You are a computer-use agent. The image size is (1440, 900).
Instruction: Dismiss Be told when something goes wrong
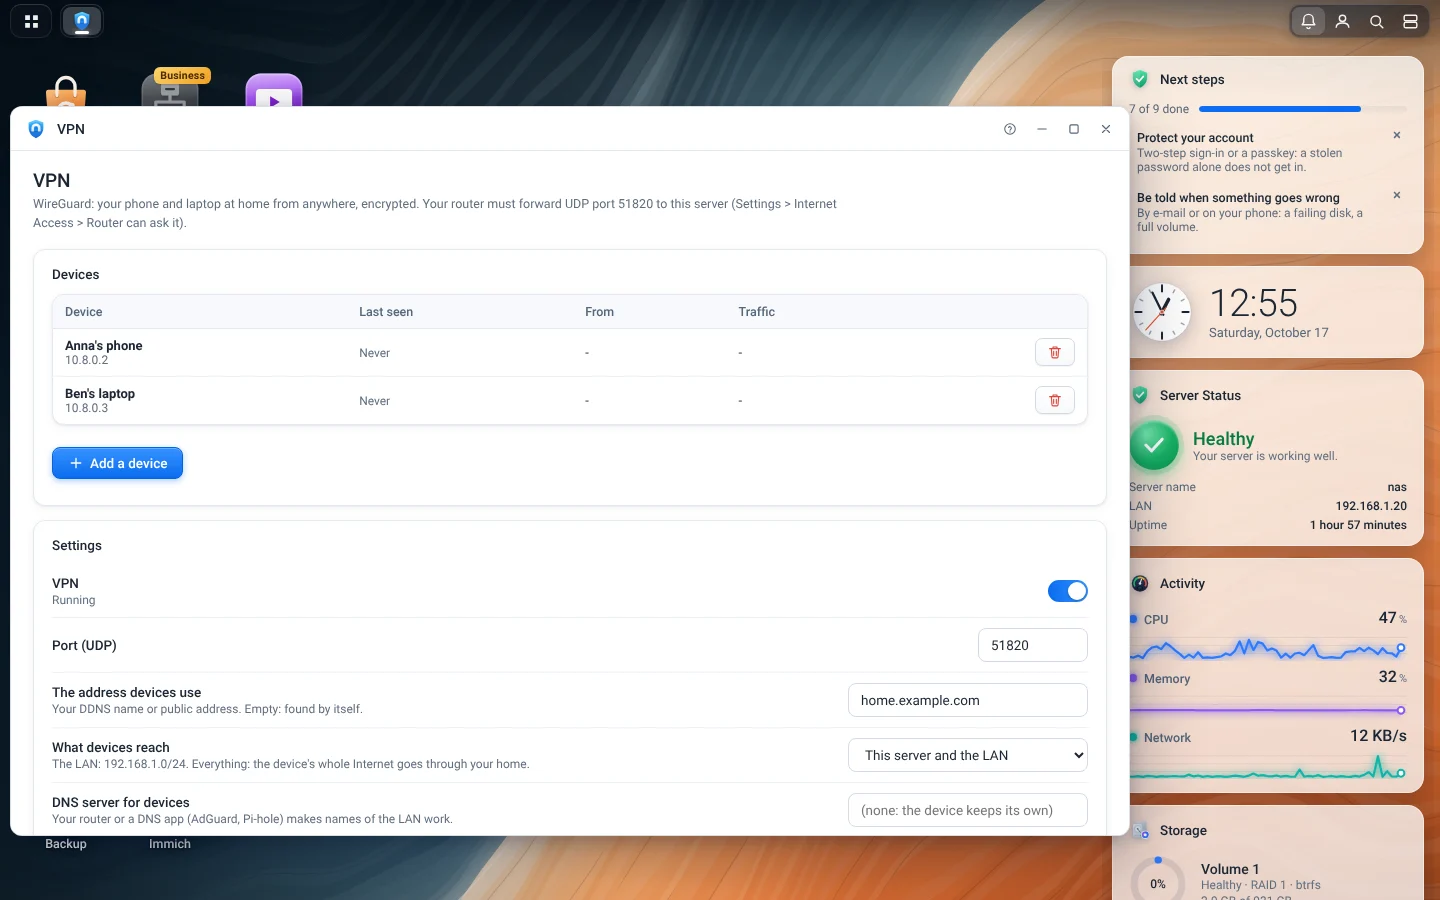pos(1397,195)
